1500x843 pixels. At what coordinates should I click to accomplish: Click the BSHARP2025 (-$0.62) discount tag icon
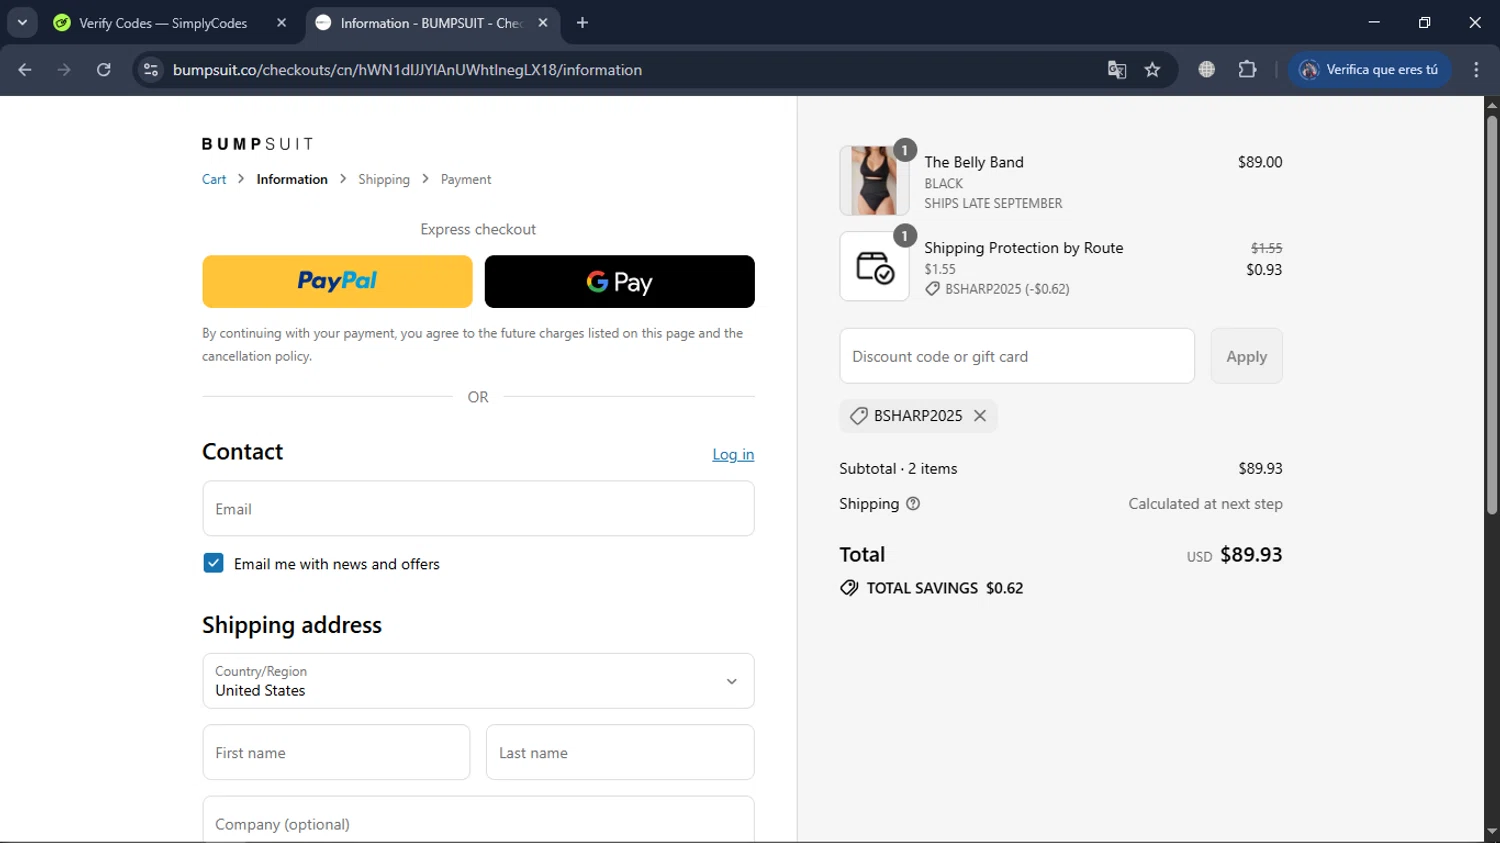point(932,289)
